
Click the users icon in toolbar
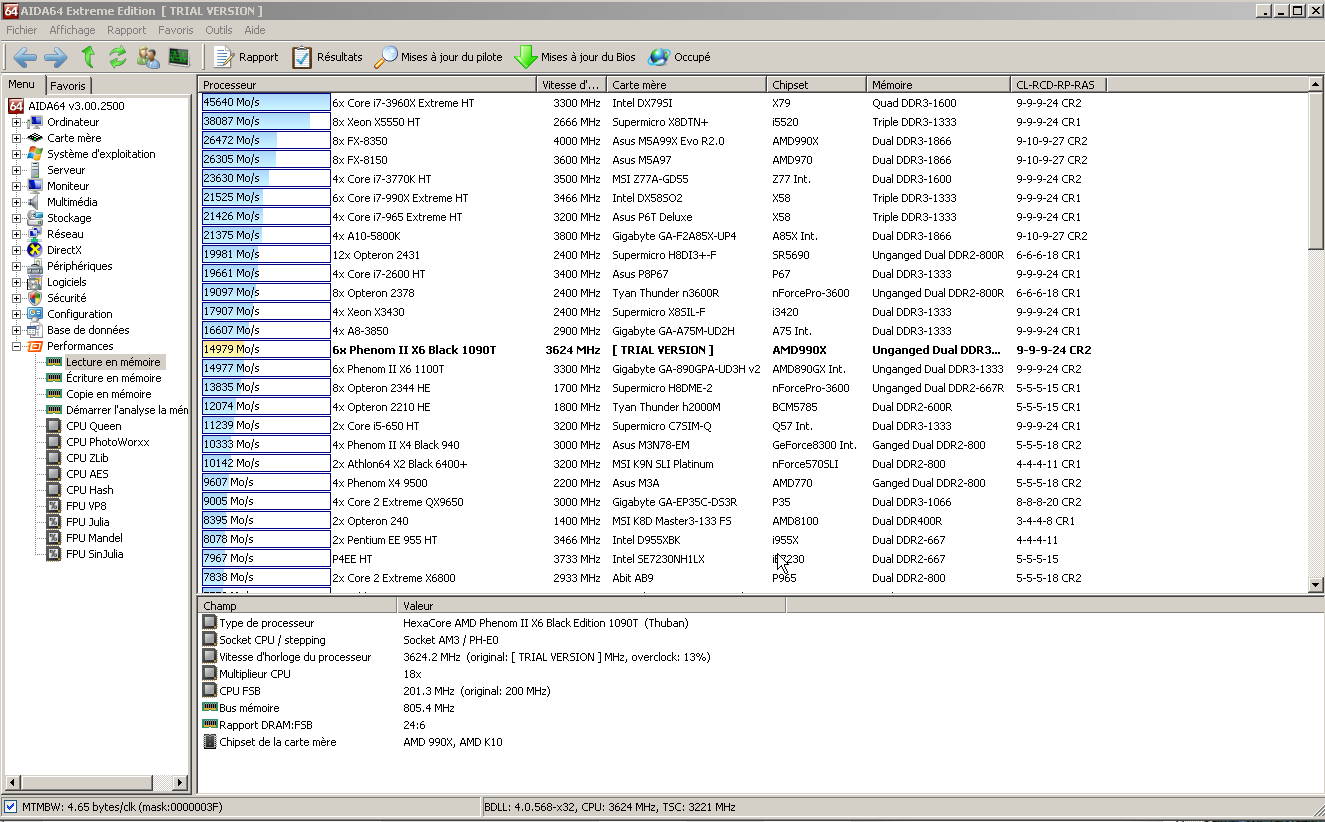(x=148, y=57)
